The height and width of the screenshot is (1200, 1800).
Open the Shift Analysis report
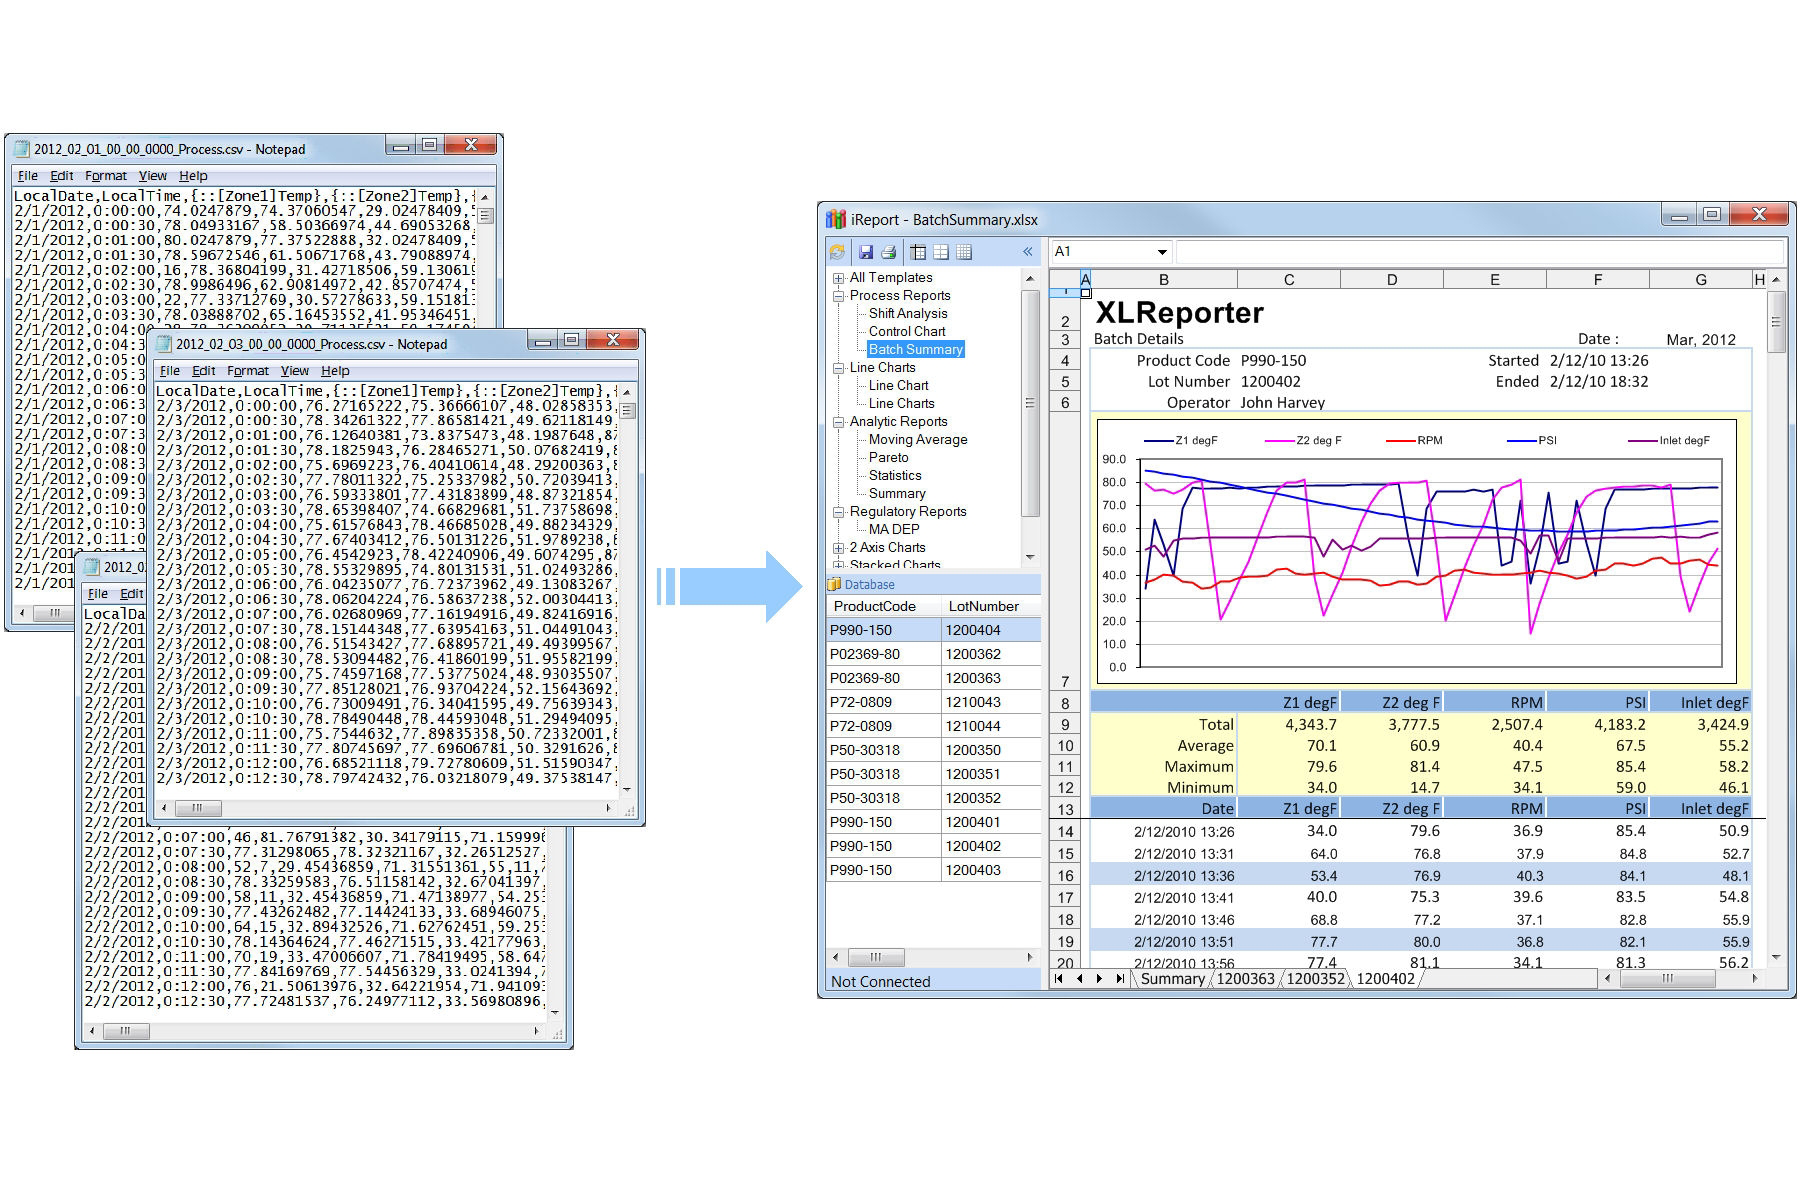pyautogui.click(x=909, y=313)
